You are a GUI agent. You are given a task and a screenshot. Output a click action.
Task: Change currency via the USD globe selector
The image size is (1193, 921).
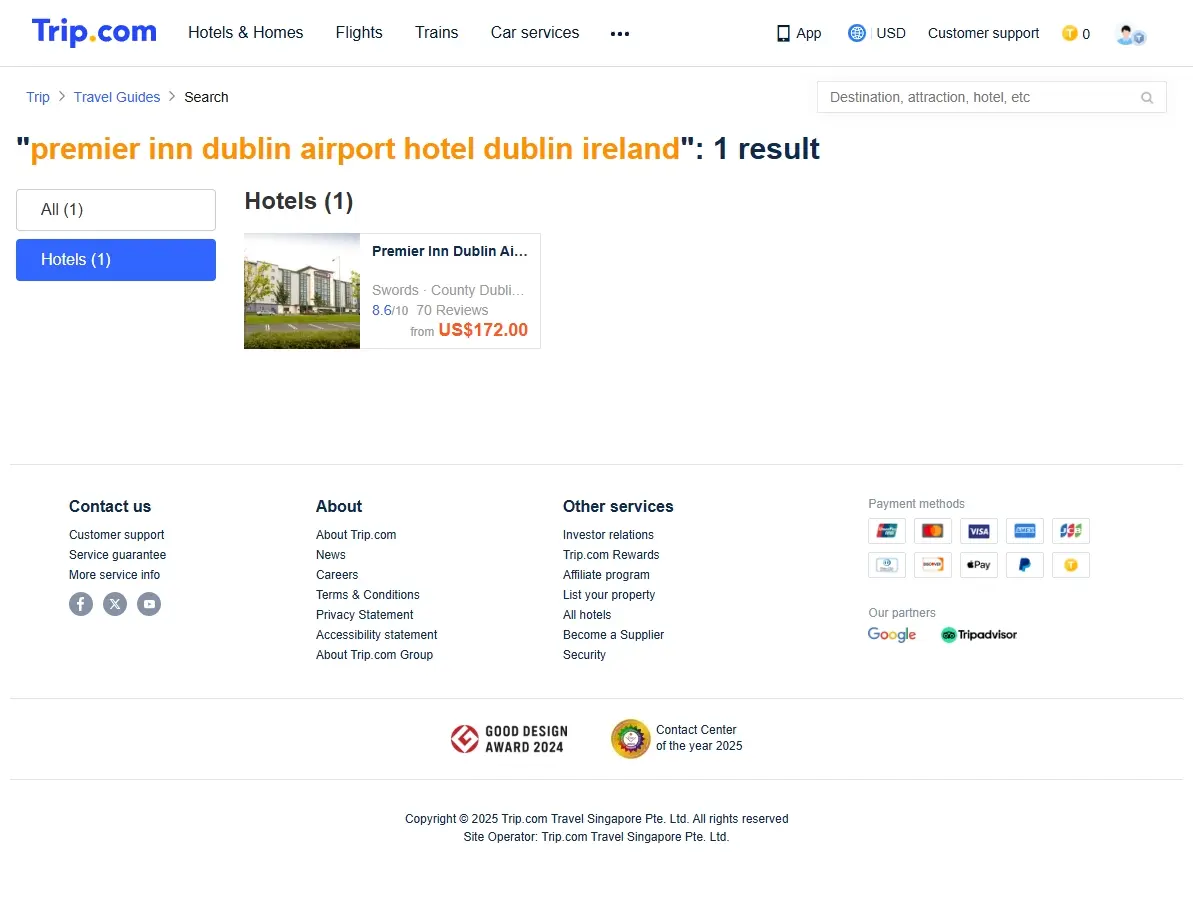tap(876, 33)
